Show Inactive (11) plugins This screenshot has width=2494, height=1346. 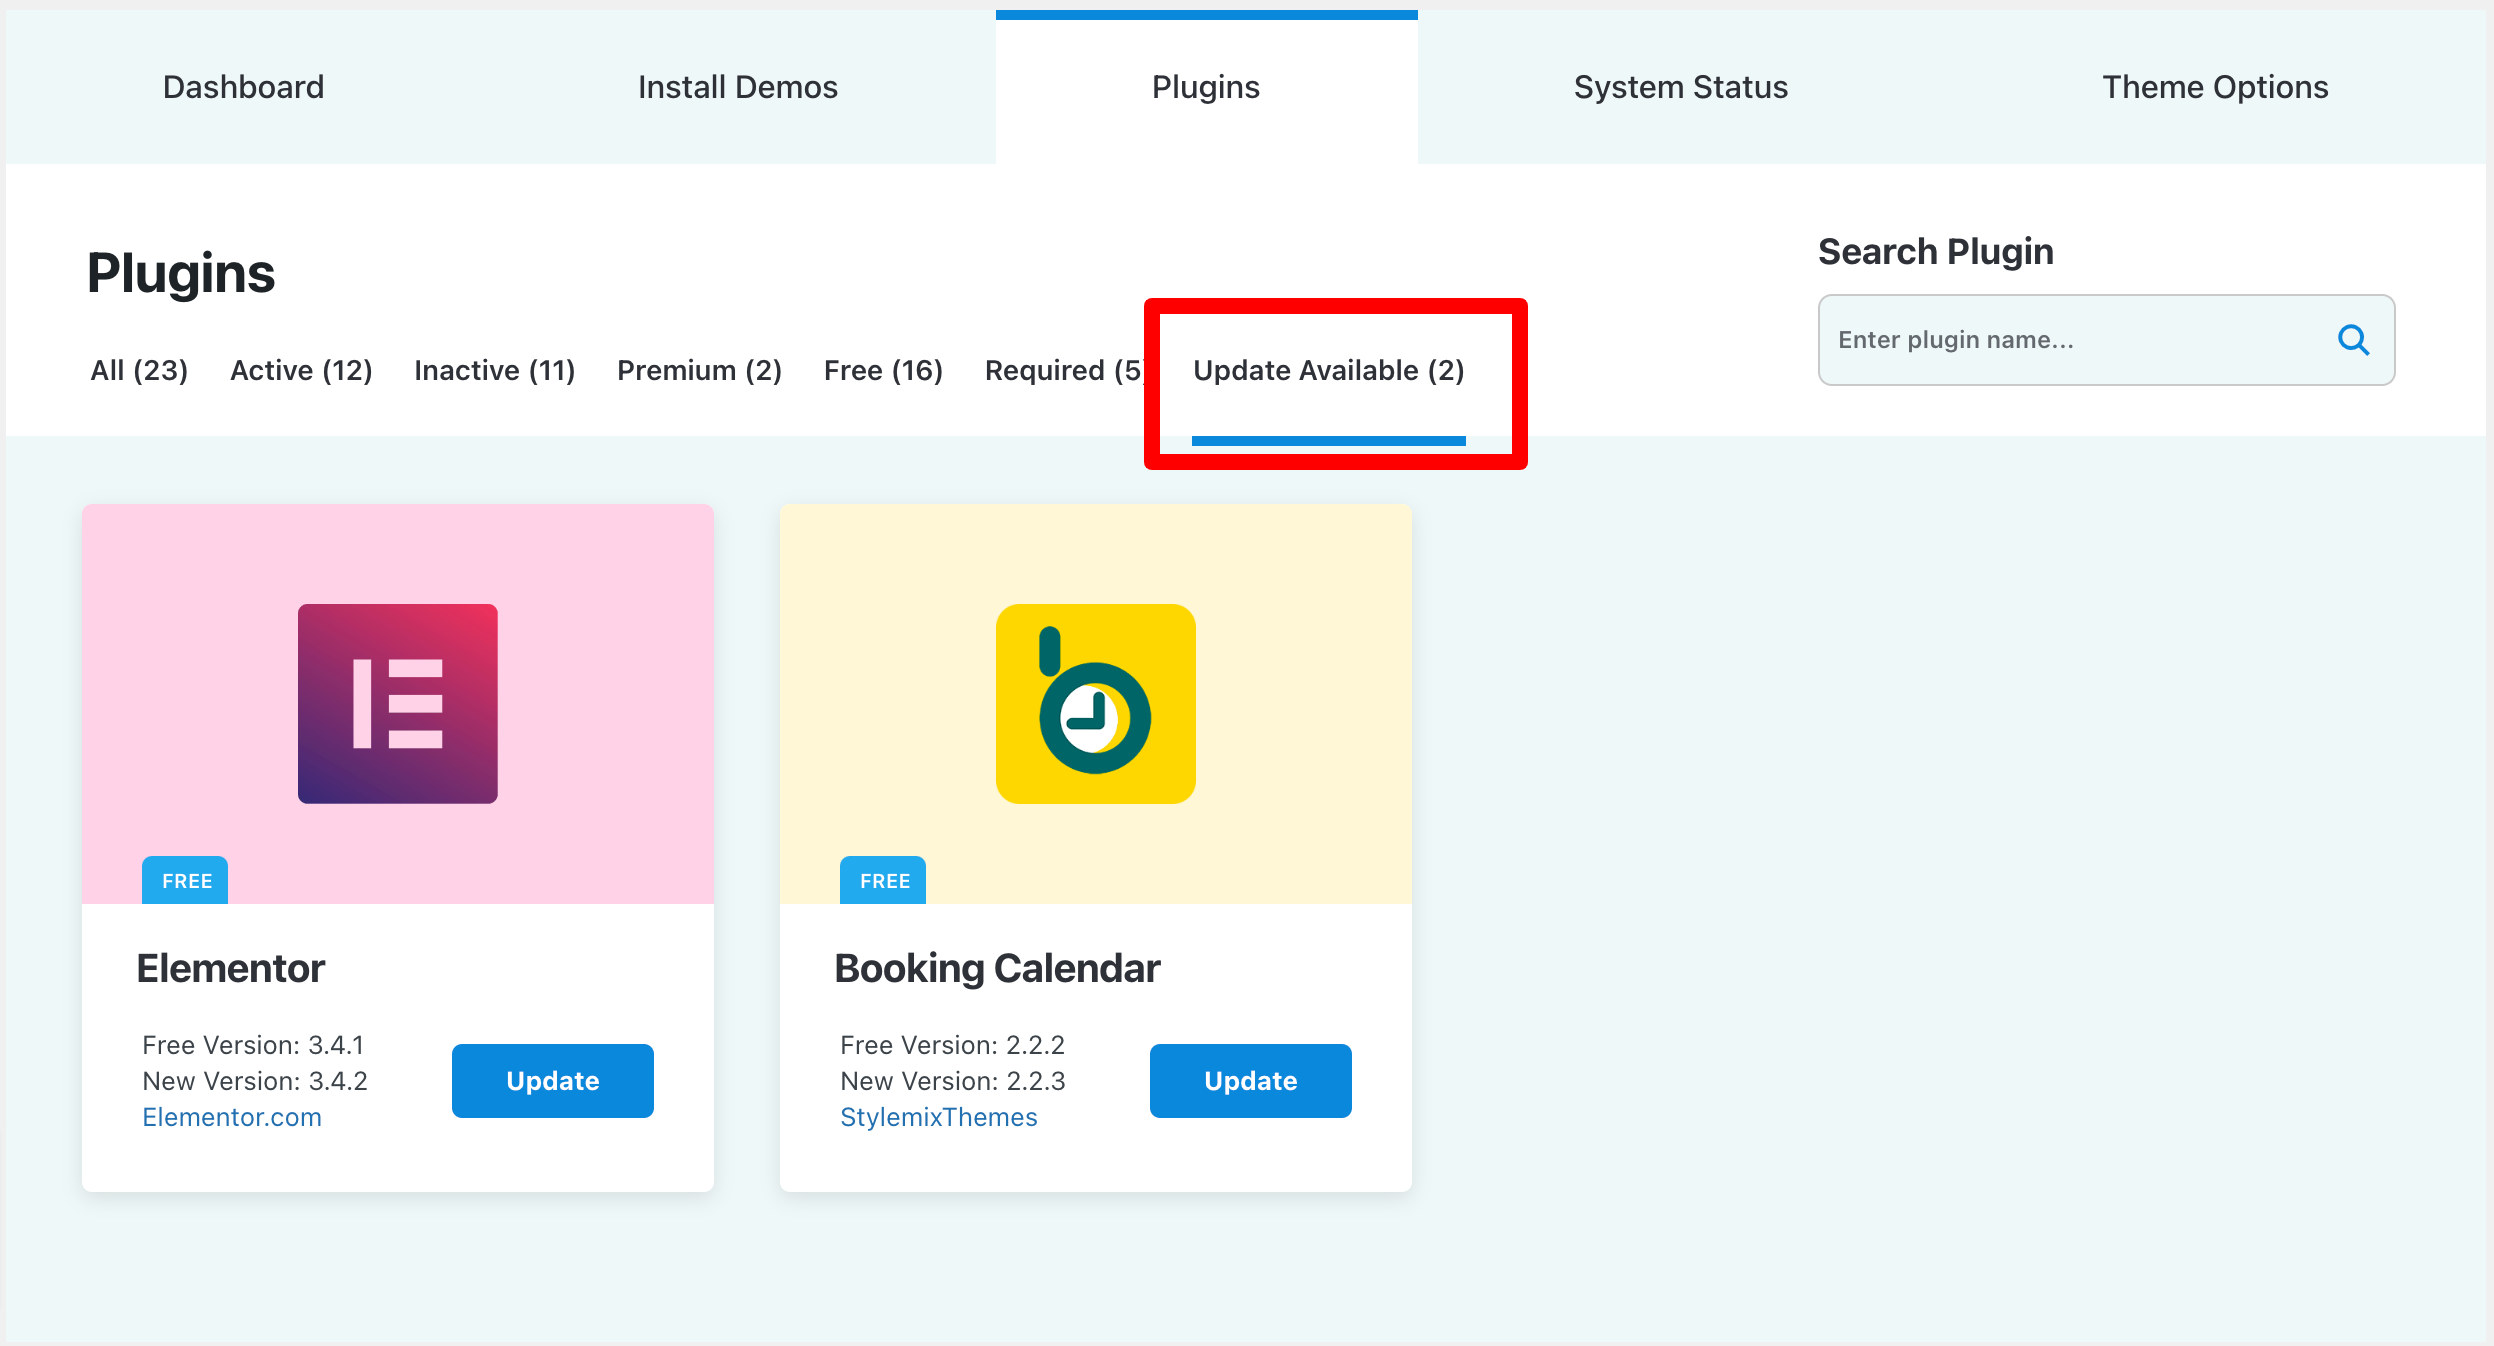point(494,370)
